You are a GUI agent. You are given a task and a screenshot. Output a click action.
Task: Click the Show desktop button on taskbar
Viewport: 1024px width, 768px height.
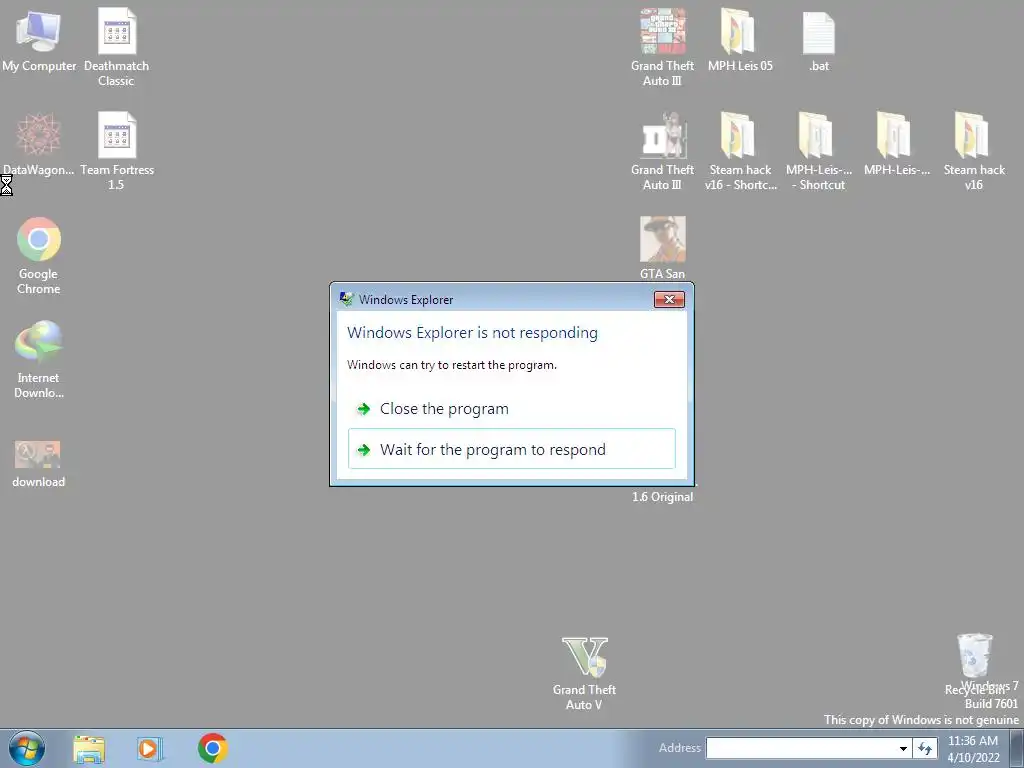[1017, 748]
